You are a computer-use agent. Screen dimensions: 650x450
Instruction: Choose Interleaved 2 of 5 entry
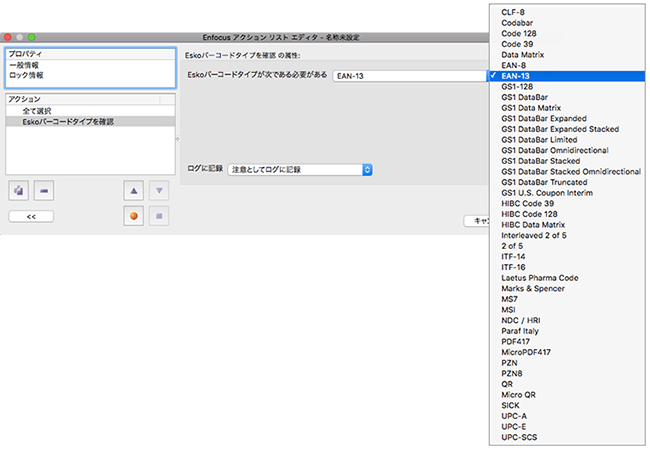click(567, 235)
